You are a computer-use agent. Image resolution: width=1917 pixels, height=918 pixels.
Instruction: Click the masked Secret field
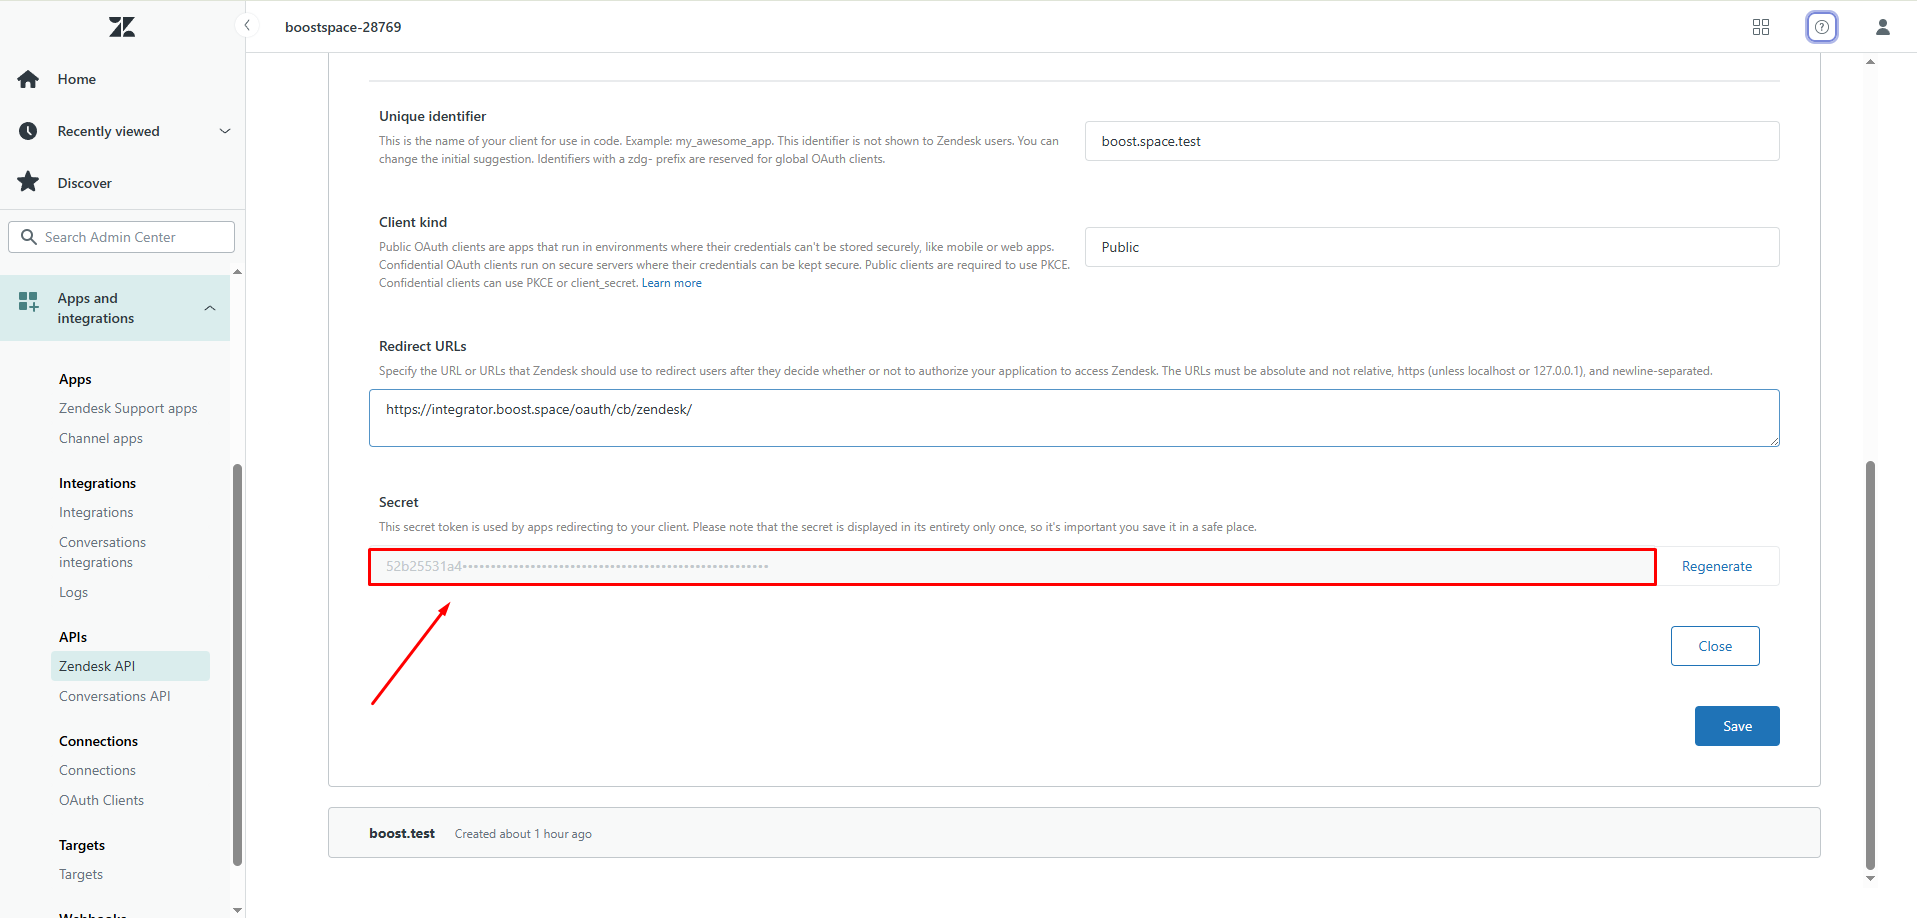pyautogui.click(x=1012, y=566)
